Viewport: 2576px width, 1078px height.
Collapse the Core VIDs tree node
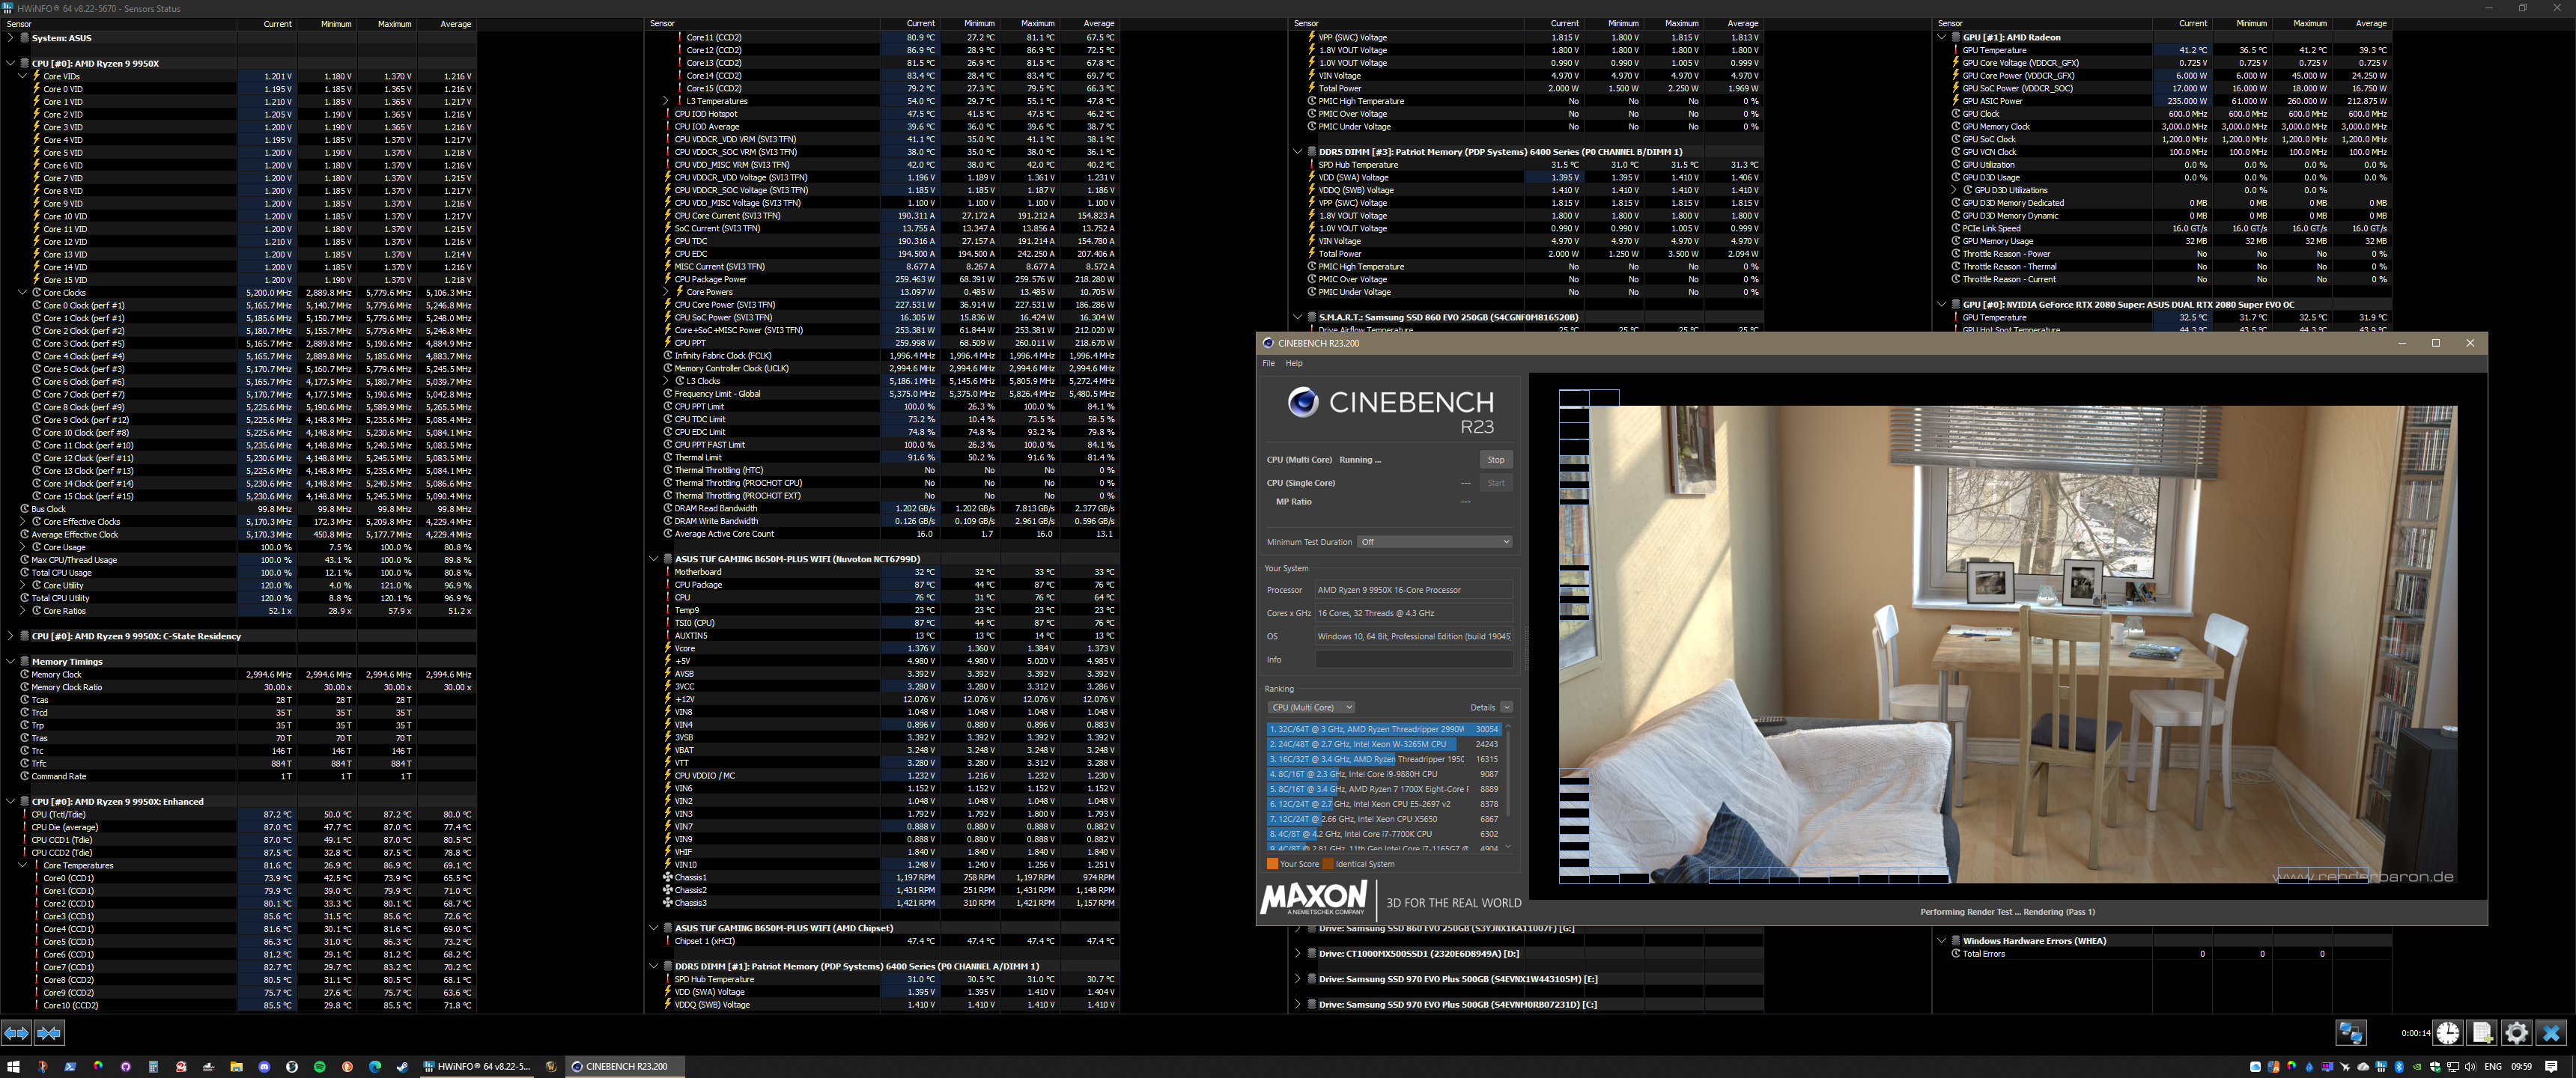(x=23, y=76)
